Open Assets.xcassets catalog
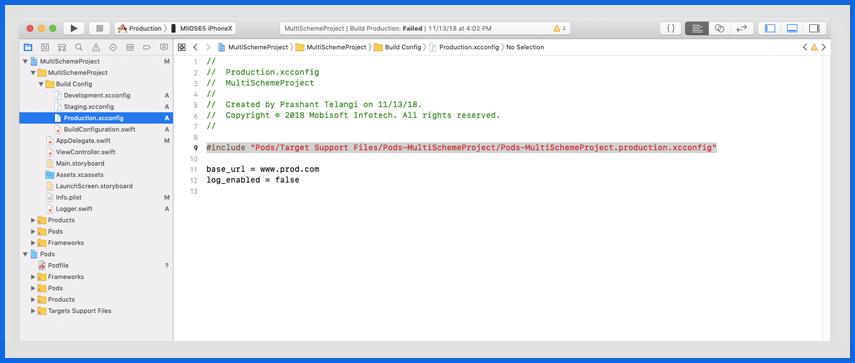Image resolution: width=855 pixels, height=363 pixels. coord(97,174)
